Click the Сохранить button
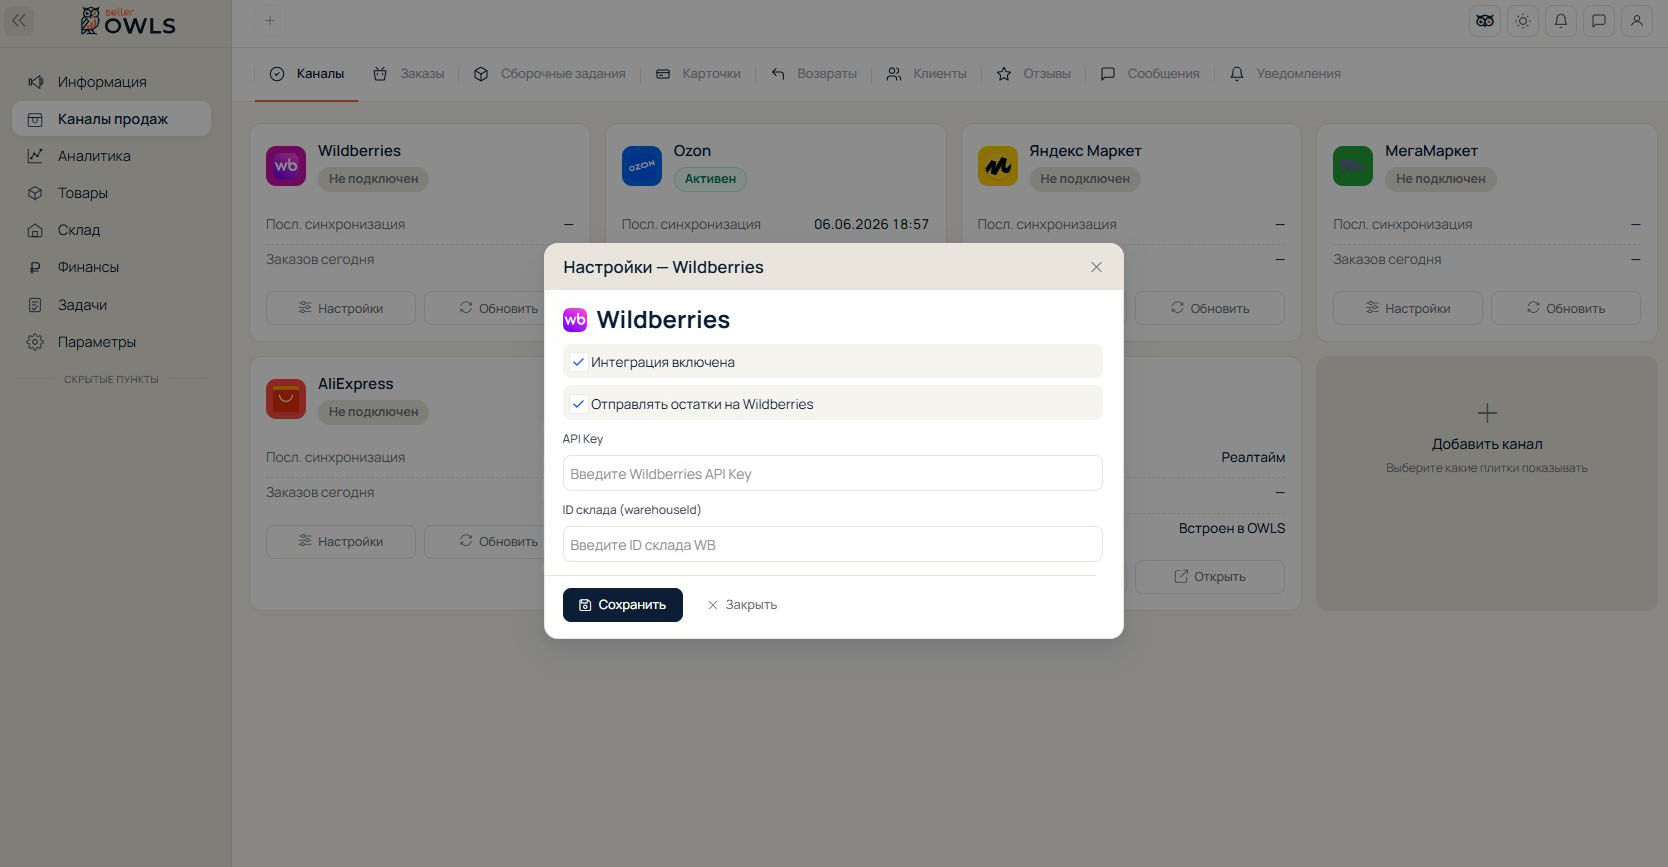This screenshot has width=1668, height=867. coord(622,605)
